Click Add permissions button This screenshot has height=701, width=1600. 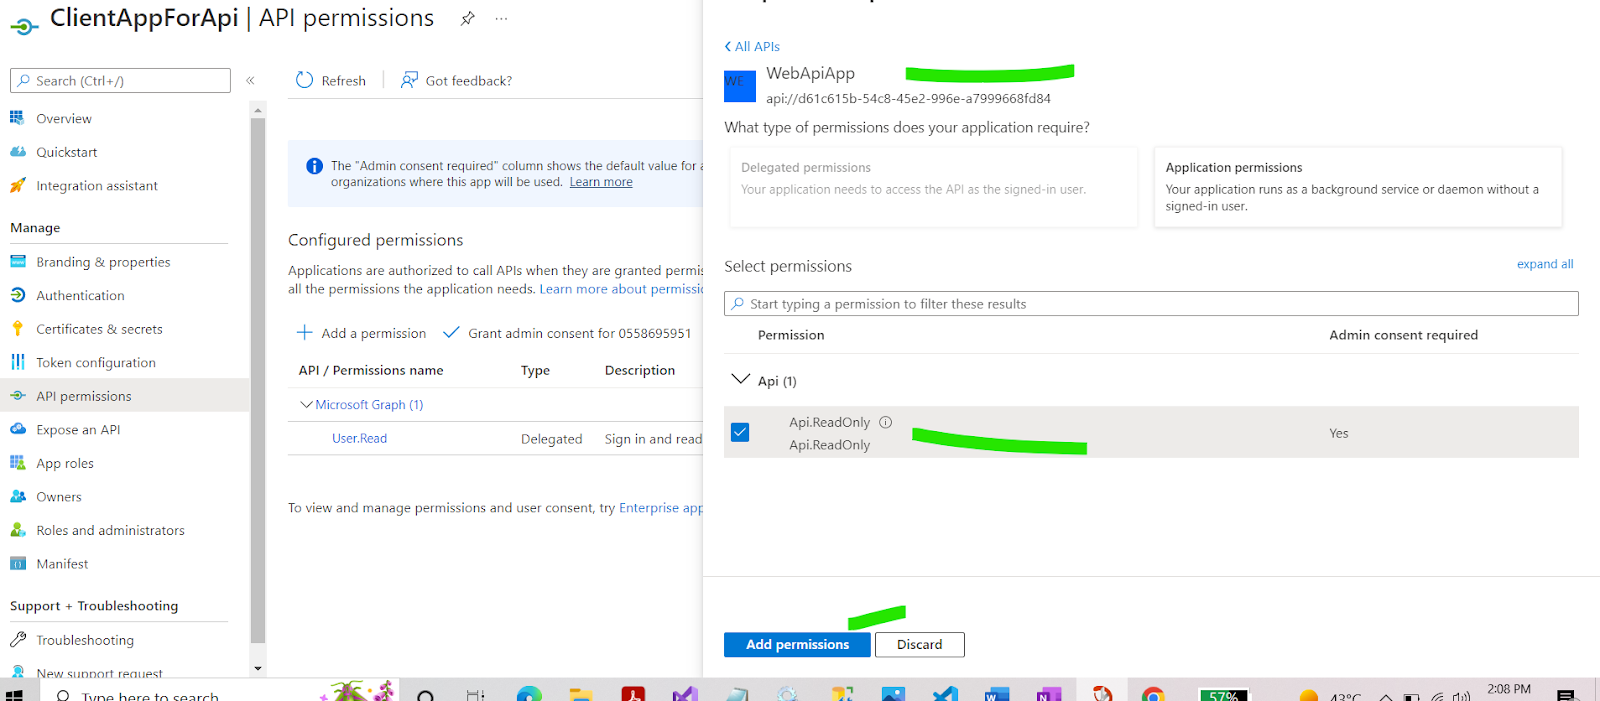pos(797,645)
